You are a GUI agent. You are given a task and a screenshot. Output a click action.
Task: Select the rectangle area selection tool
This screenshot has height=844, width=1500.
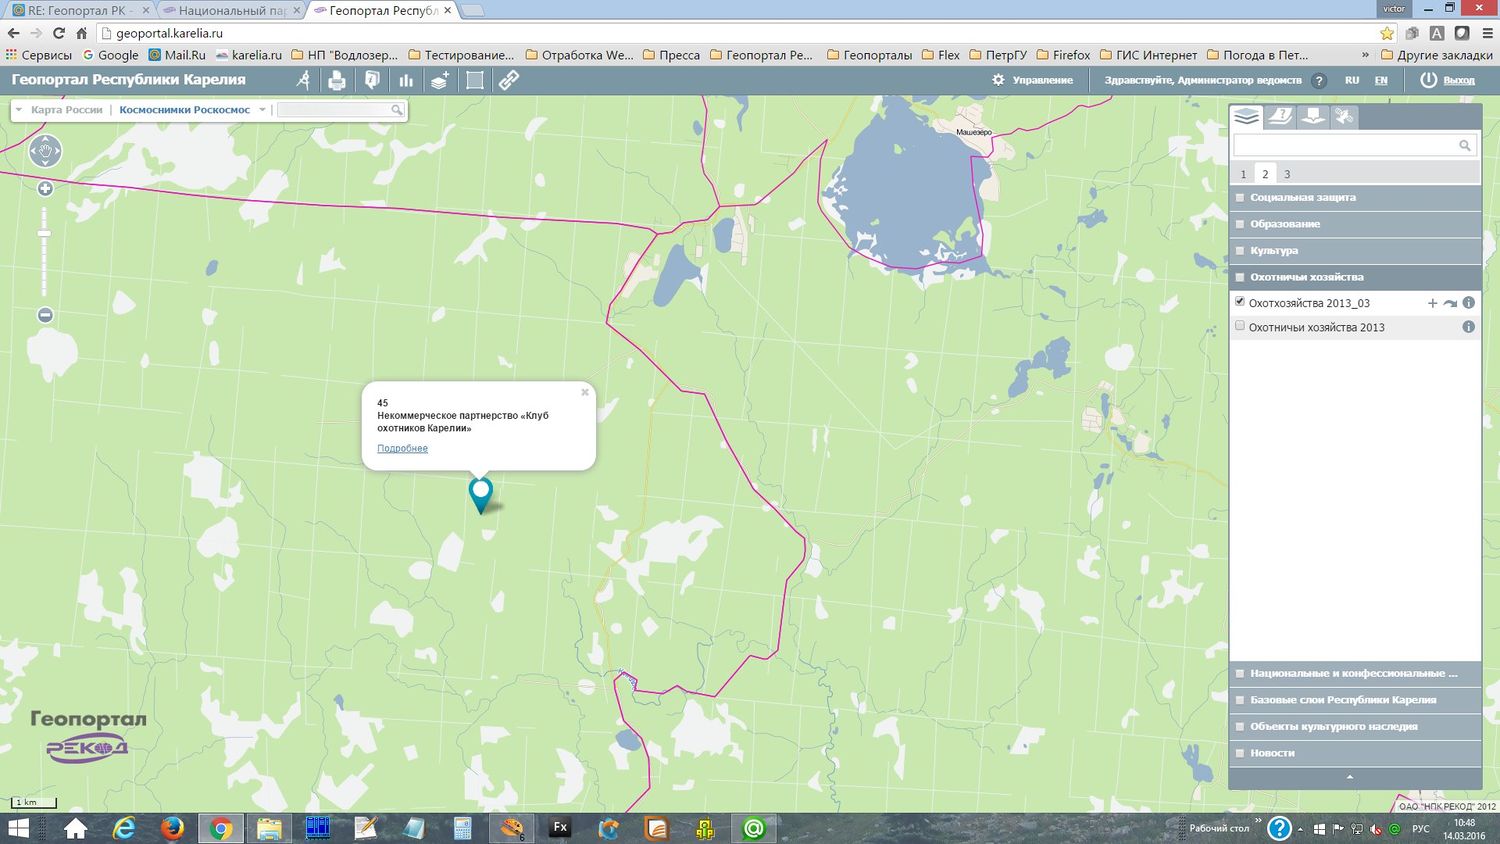pyautogui.click(x=475, y=80)
